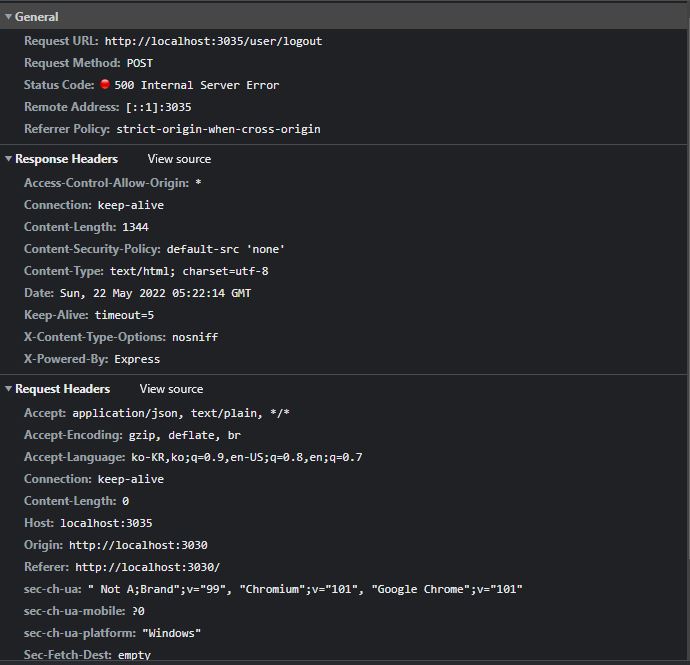This screenshot has height=665, width=690.
Task: Collapse the General section triangle
Action: 9,17
